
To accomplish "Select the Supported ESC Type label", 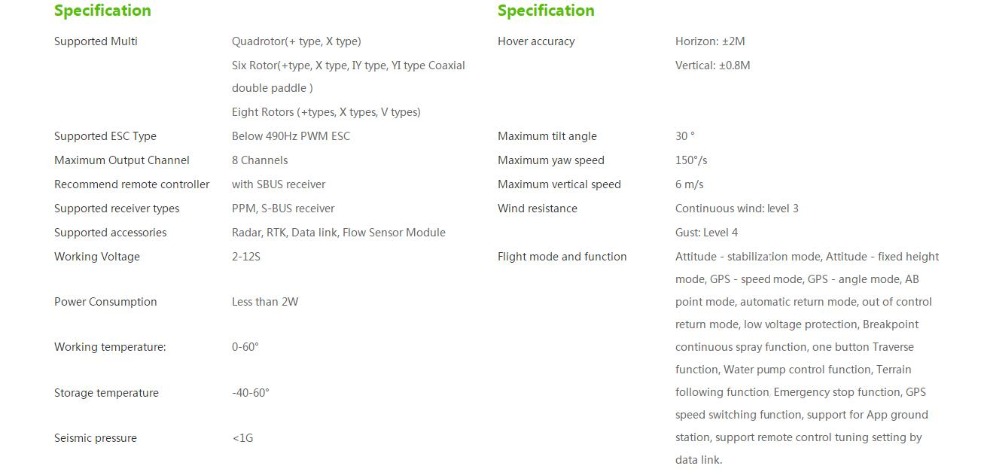I will 105,136.
